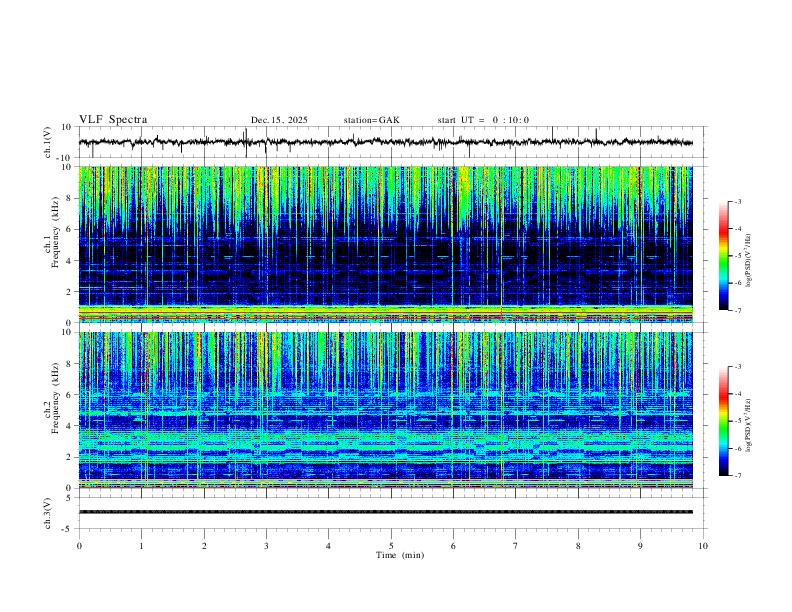Click the ch.1 spectrogram color scale bar
The height and width of the screenshot is (612, 792).
(724, 256)
